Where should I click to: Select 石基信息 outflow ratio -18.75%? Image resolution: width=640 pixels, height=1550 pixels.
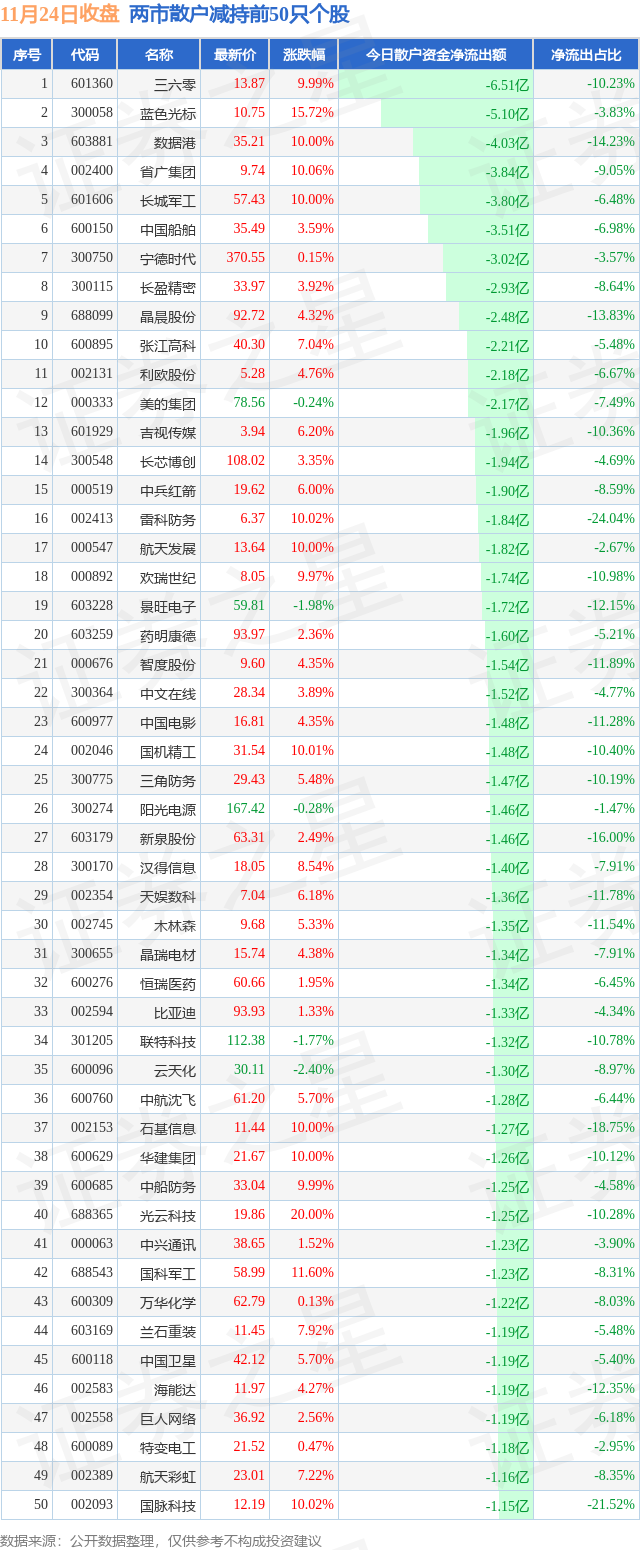[x=610, y=1128]
